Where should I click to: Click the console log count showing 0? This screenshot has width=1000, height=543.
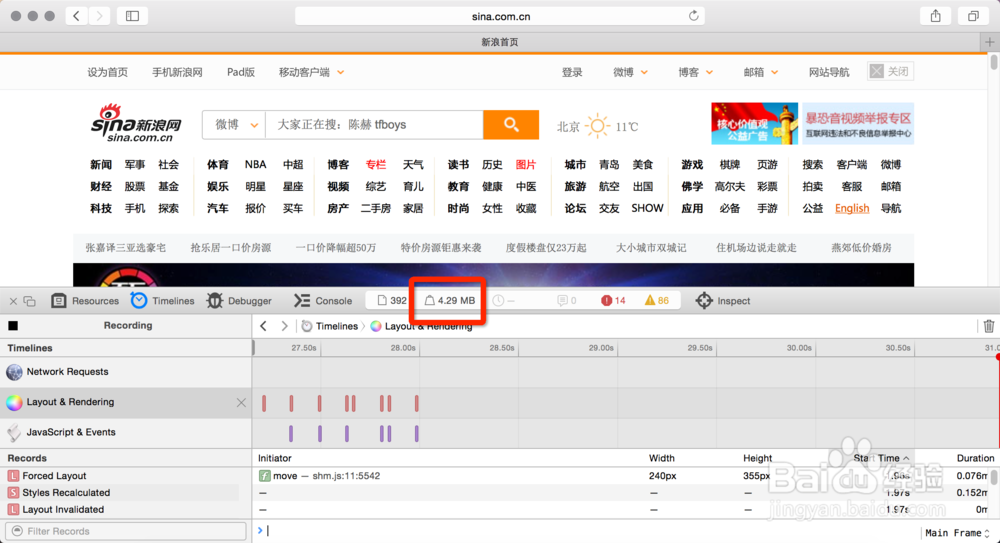point(566,301)
